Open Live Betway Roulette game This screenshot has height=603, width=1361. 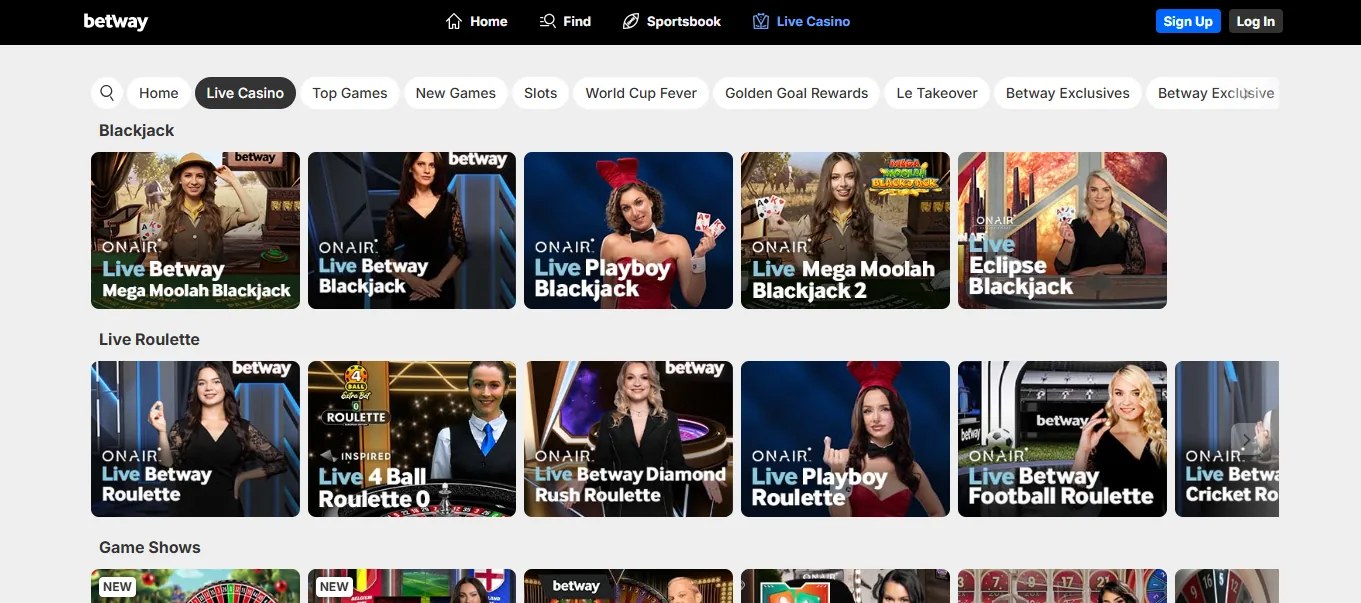click(195, 439)
